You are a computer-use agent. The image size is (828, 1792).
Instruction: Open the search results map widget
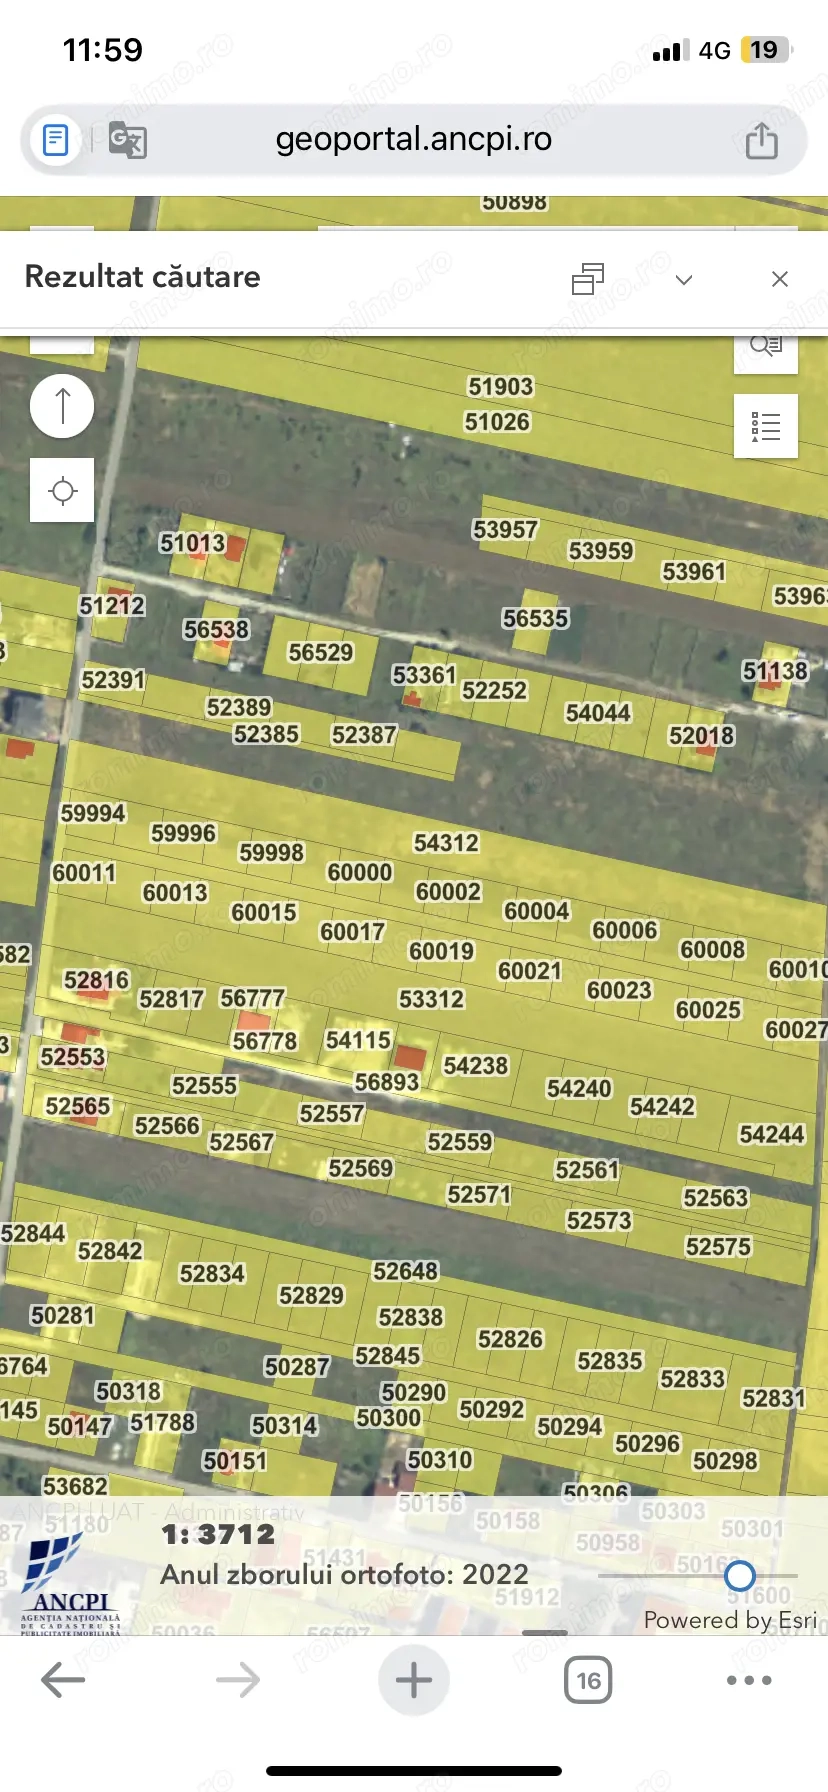(x=765, y=349)
